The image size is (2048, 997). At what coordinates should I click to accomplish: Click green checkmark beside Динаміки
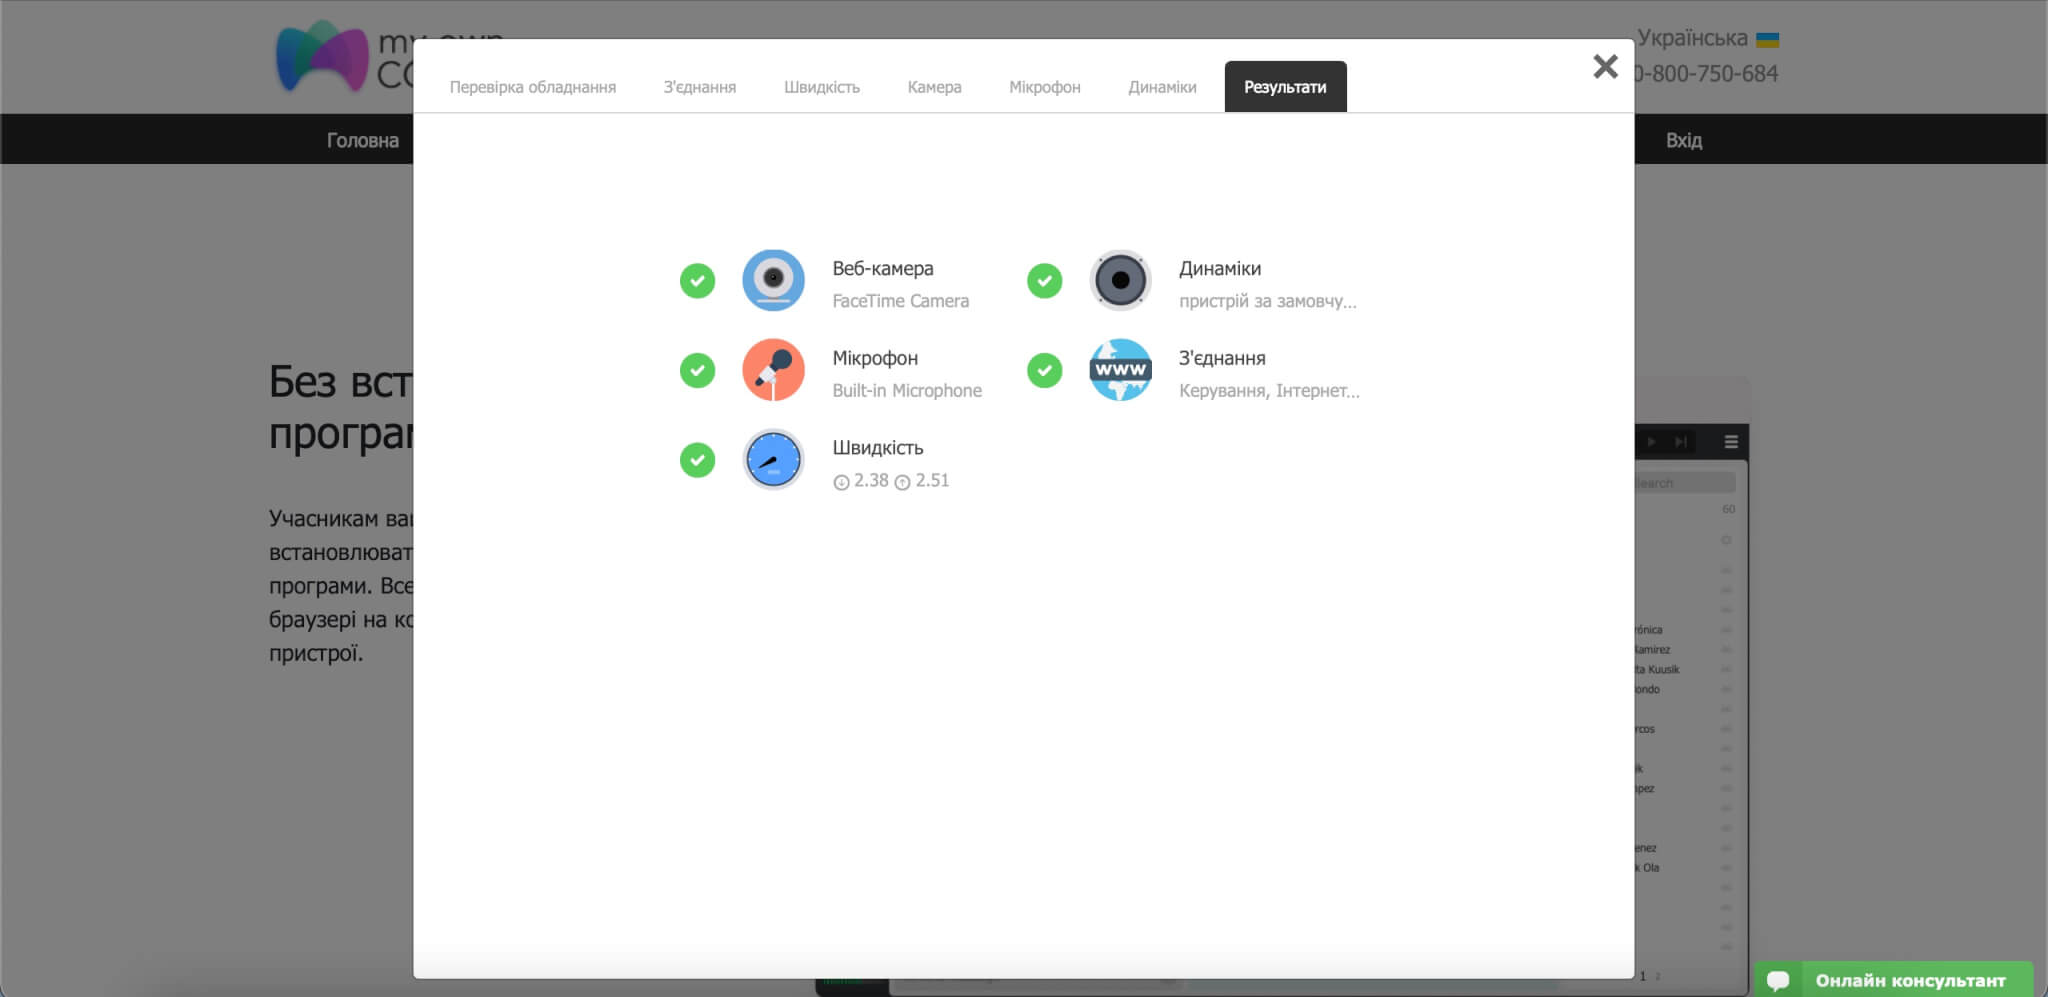(x=1044, y=281)
